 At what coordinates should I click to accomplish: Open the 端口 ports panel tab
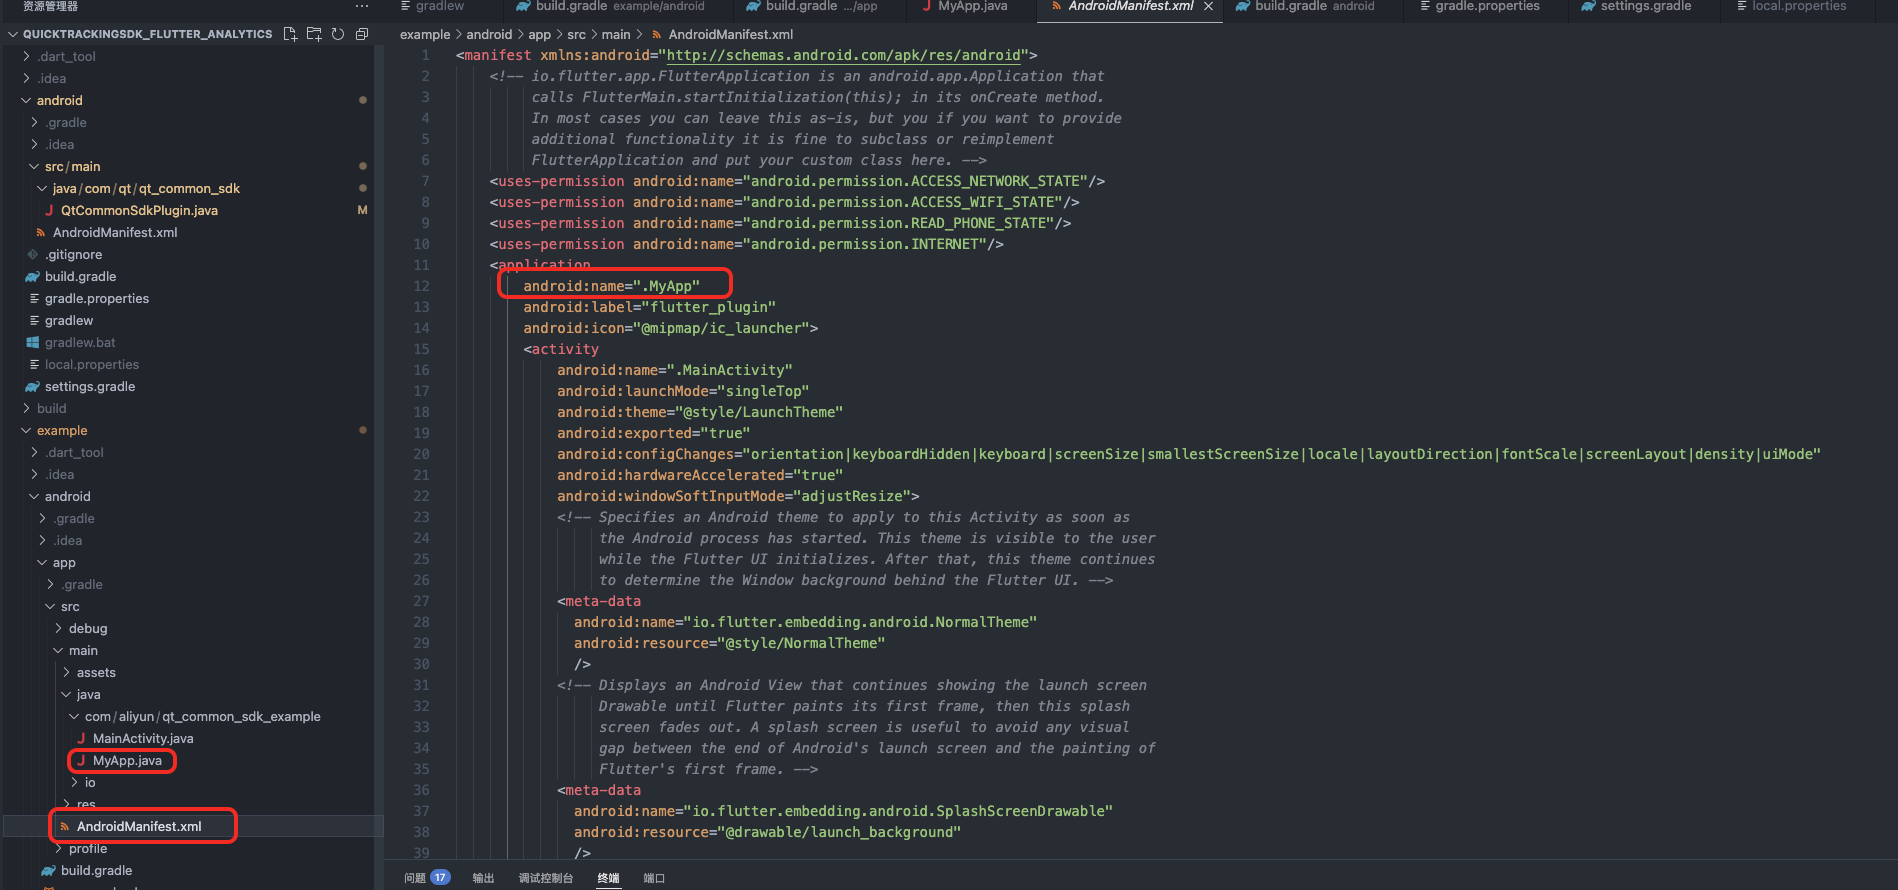(654, 878)
